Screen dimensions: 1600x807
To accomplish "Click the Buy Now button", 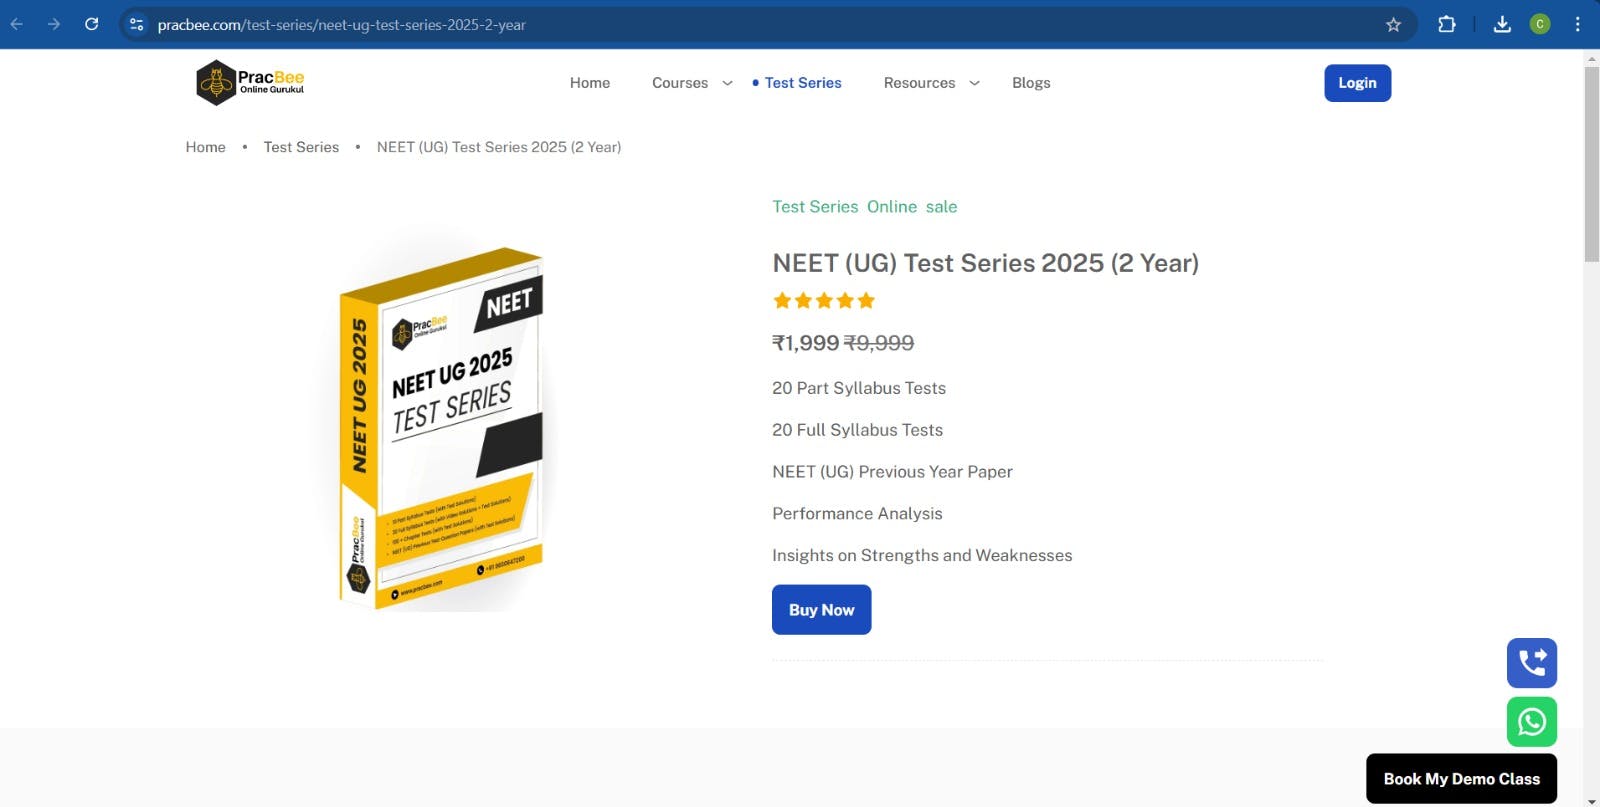I will point(822,610).
